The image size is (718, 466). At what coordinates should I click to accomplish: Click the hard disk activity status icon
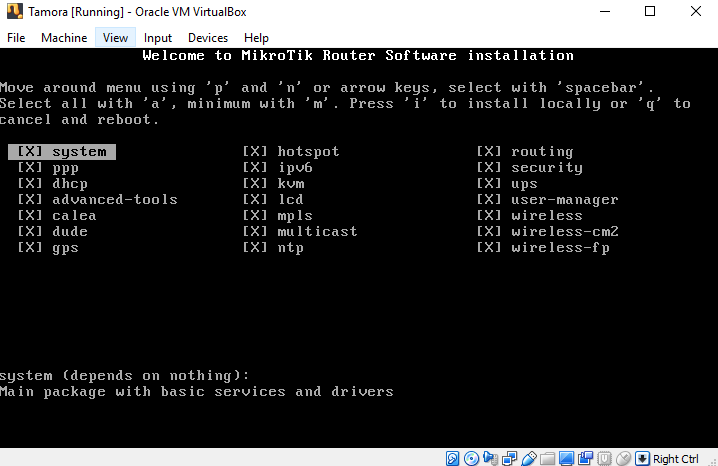452,458
